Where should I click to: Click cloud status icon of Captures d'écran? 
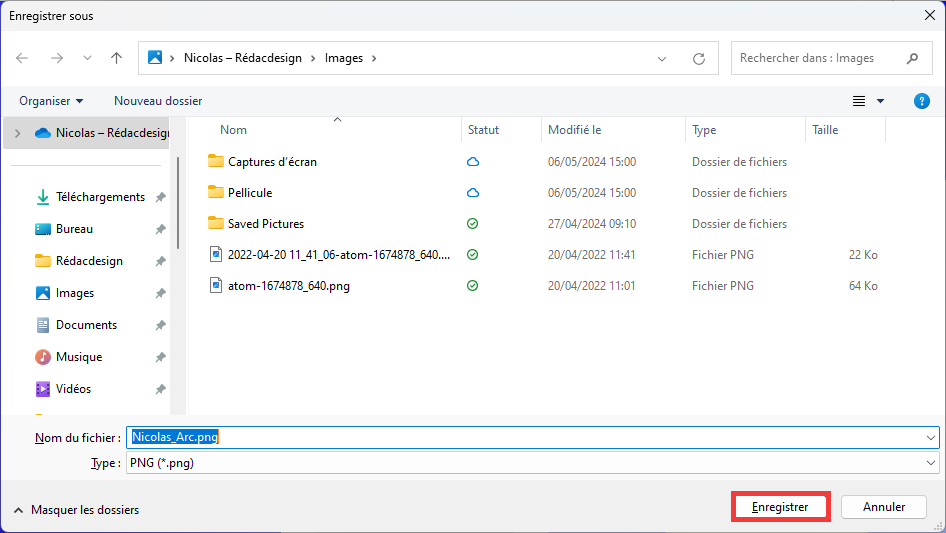point(473,162)
